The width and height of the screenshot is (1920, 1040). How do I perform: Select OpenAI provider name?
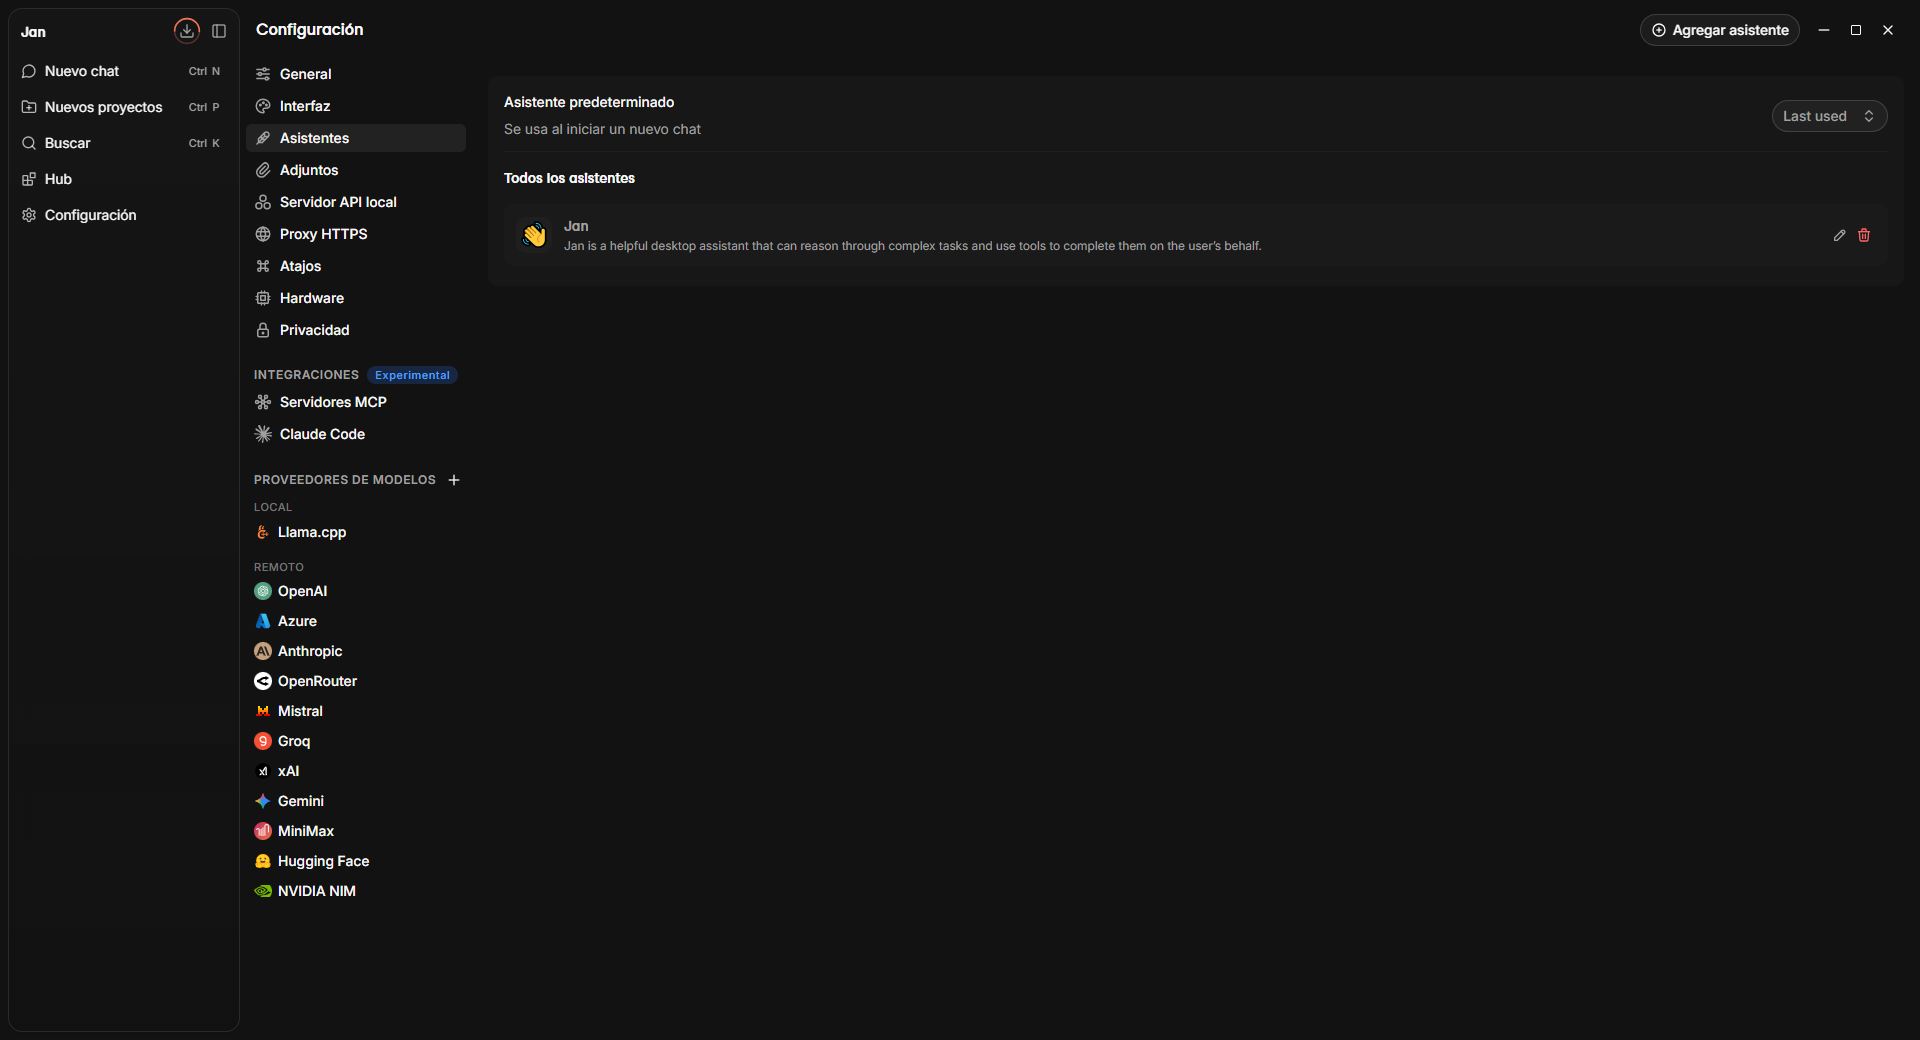[302, 591]
